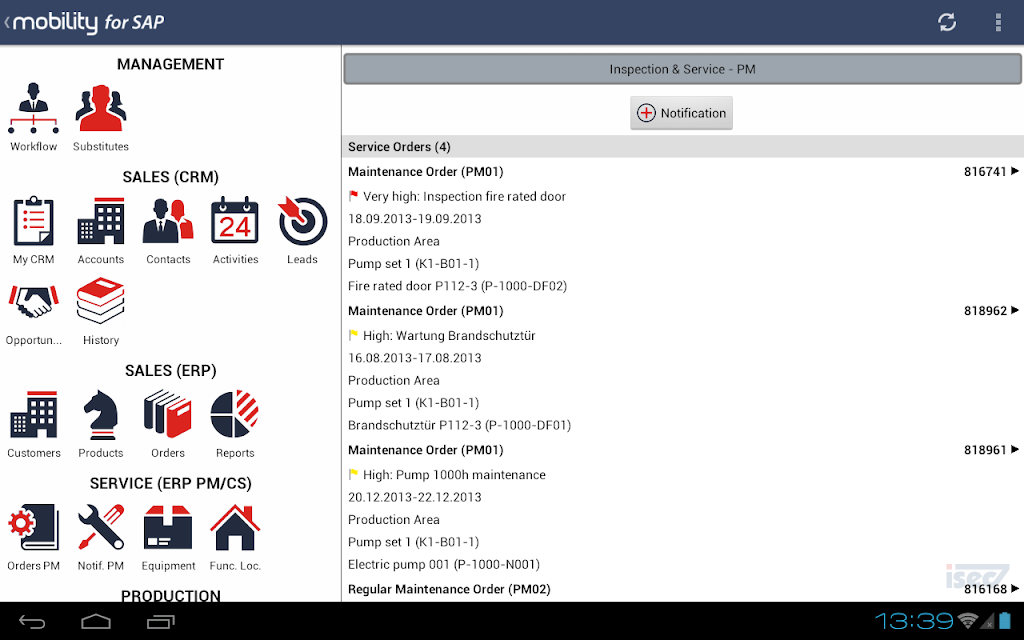Open the Leads target icon
The width and height of the screenshot is (1024, 640).
302,221
